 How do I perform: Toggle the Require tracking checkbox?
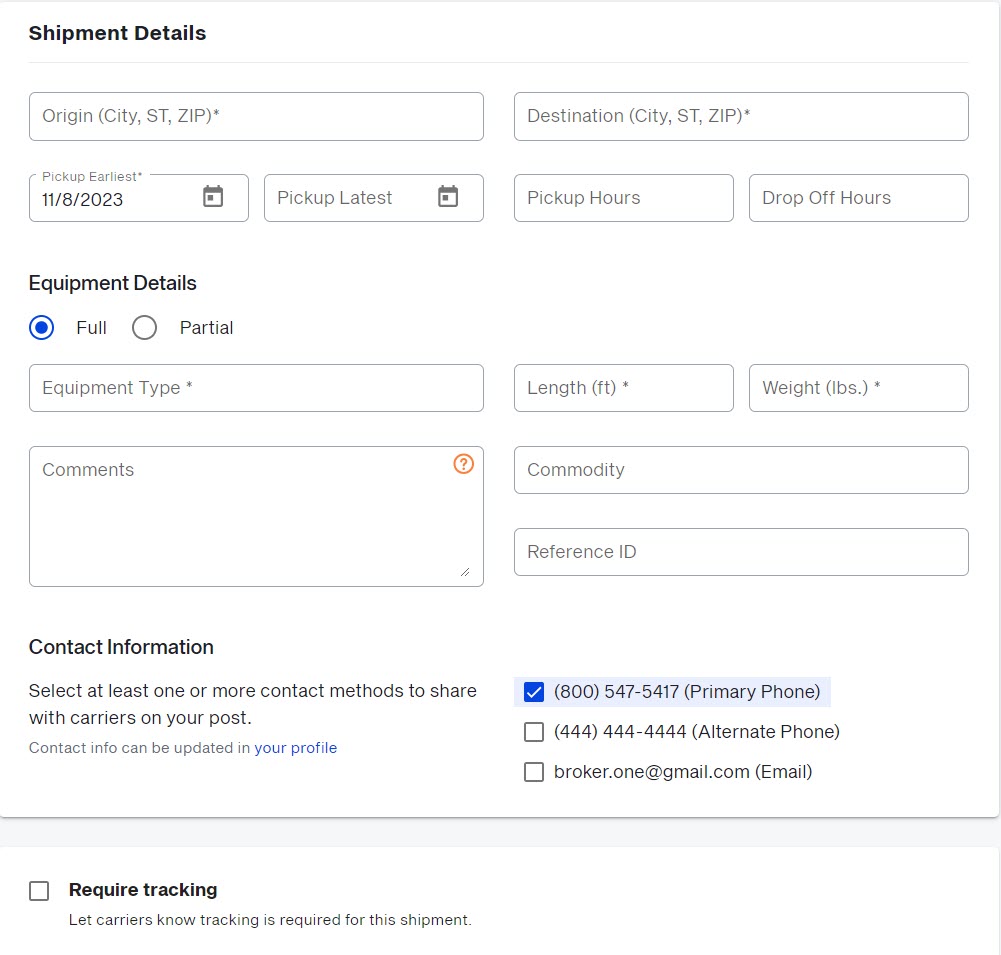click(39, 891)
